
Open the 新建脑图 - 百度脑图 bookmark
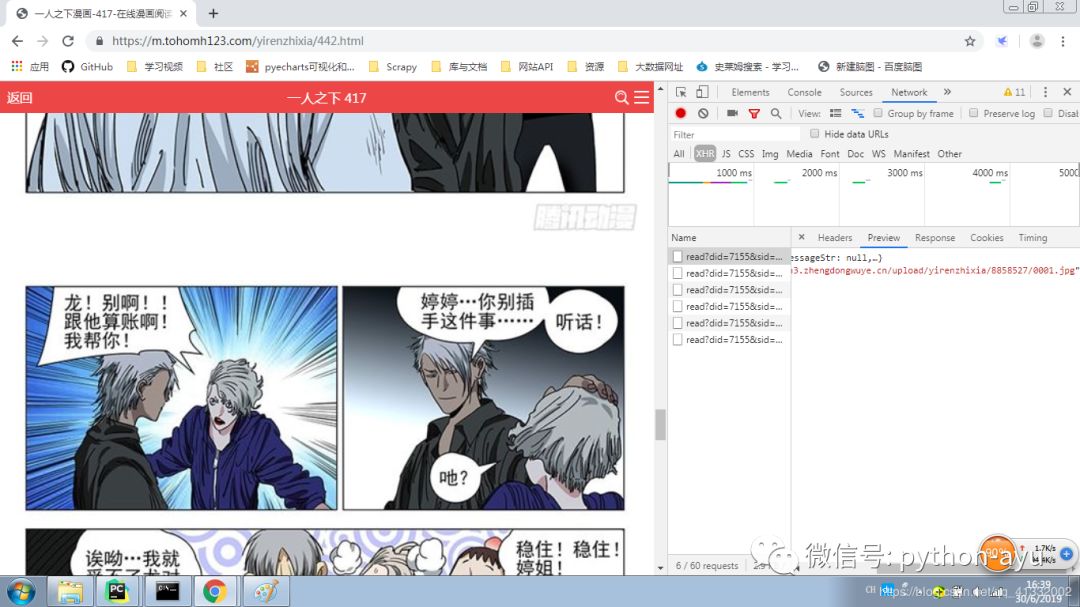click(x=870, y=67)
